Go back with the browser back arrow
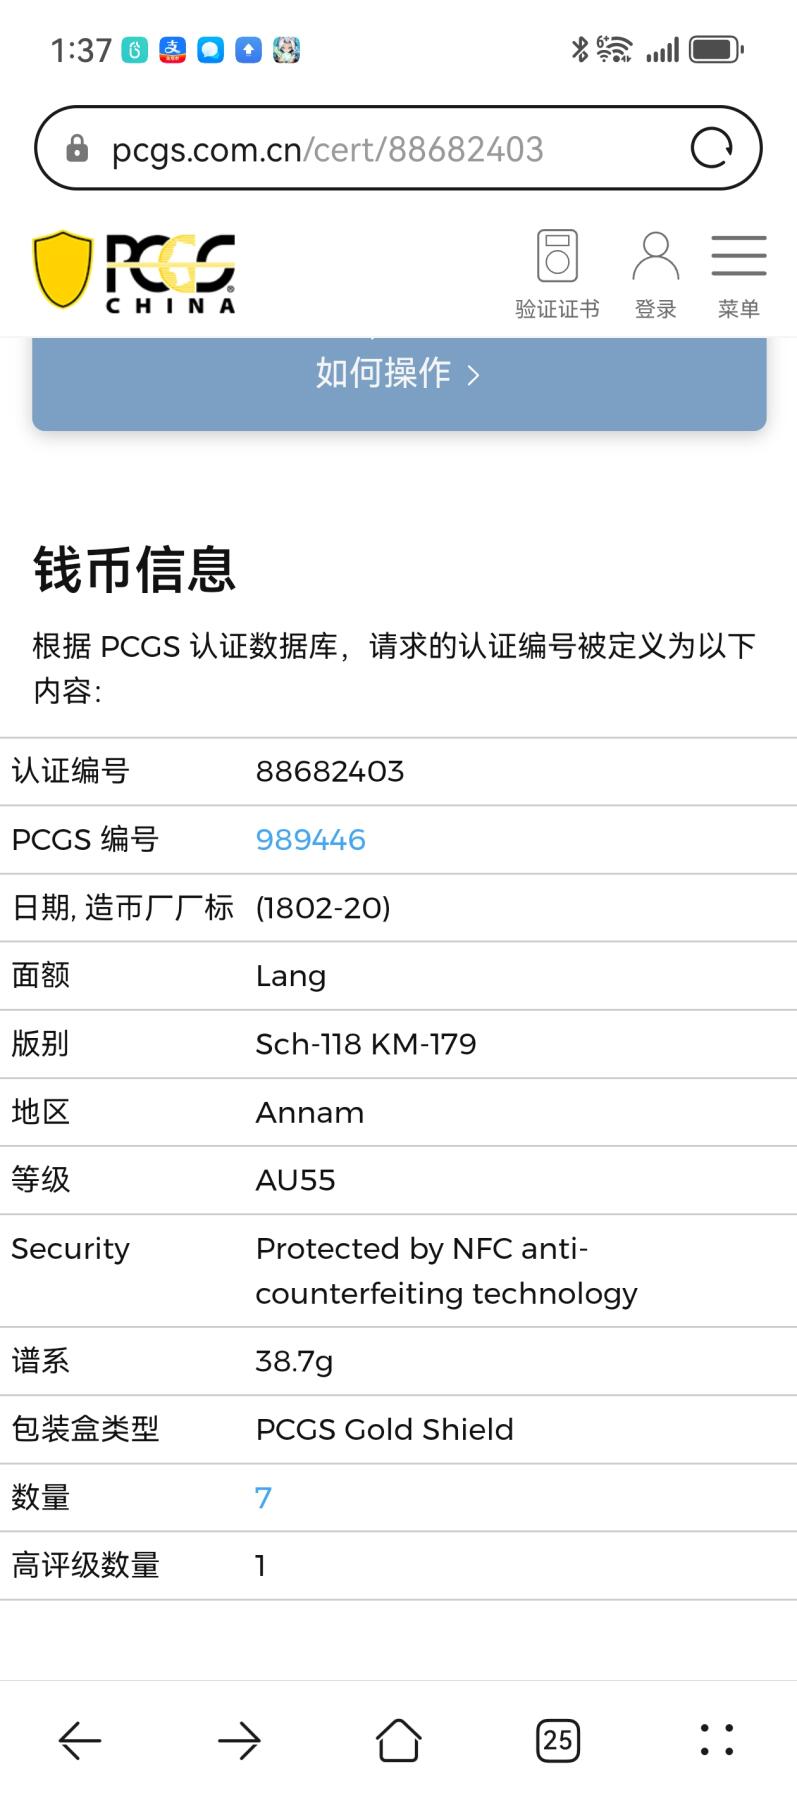The image size is (797, 1800). [80, 1741]
